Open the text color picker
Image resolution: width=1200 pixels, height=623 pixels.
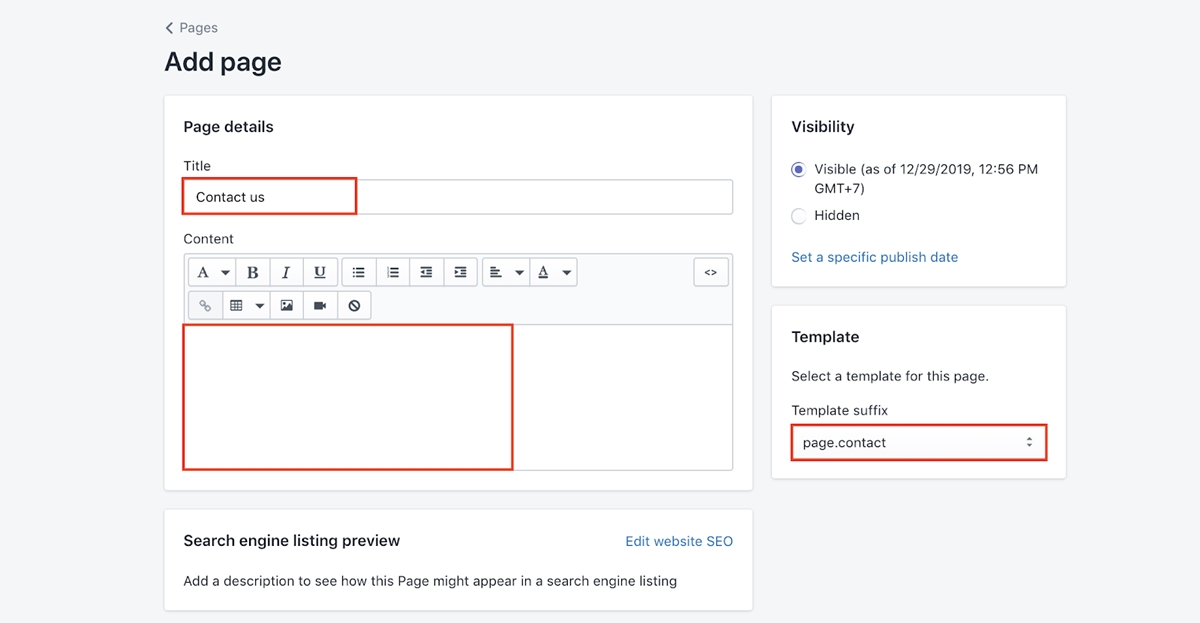[554, 272]
